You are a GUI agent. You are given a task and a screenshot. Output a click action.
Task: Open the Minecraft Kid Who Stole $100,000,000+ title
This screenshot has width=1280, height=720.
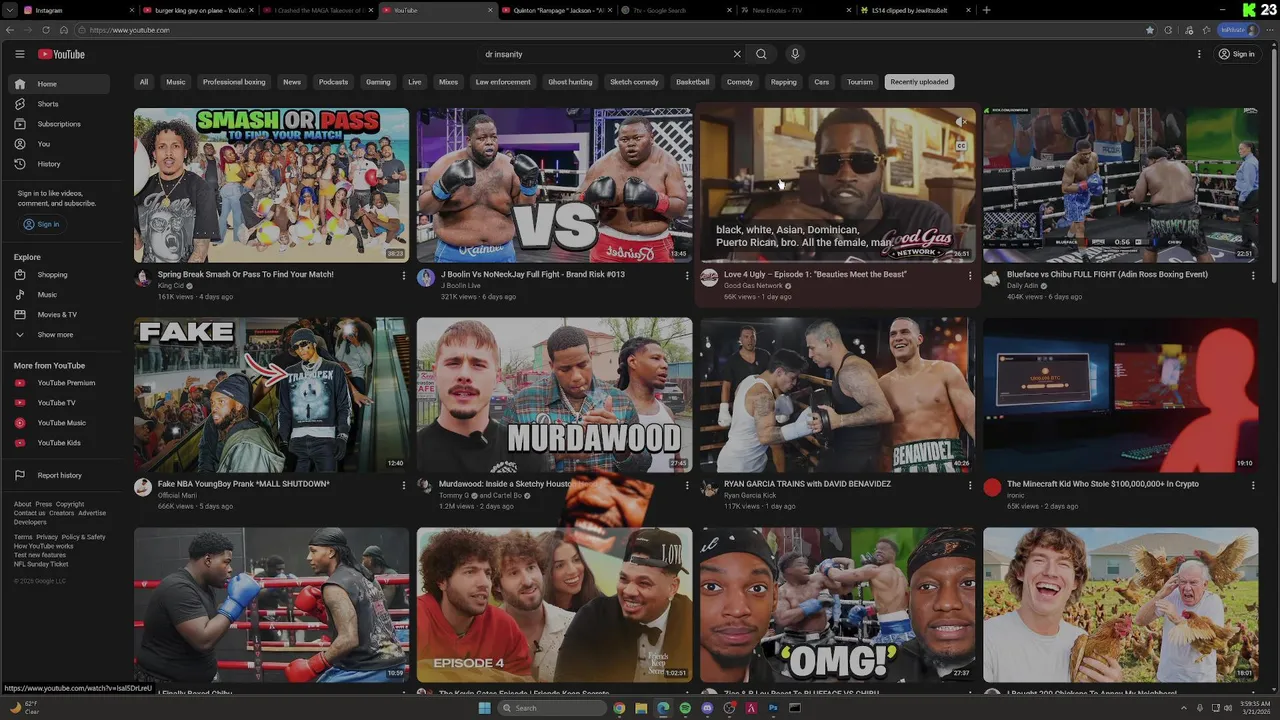[x=1103, y=484]
